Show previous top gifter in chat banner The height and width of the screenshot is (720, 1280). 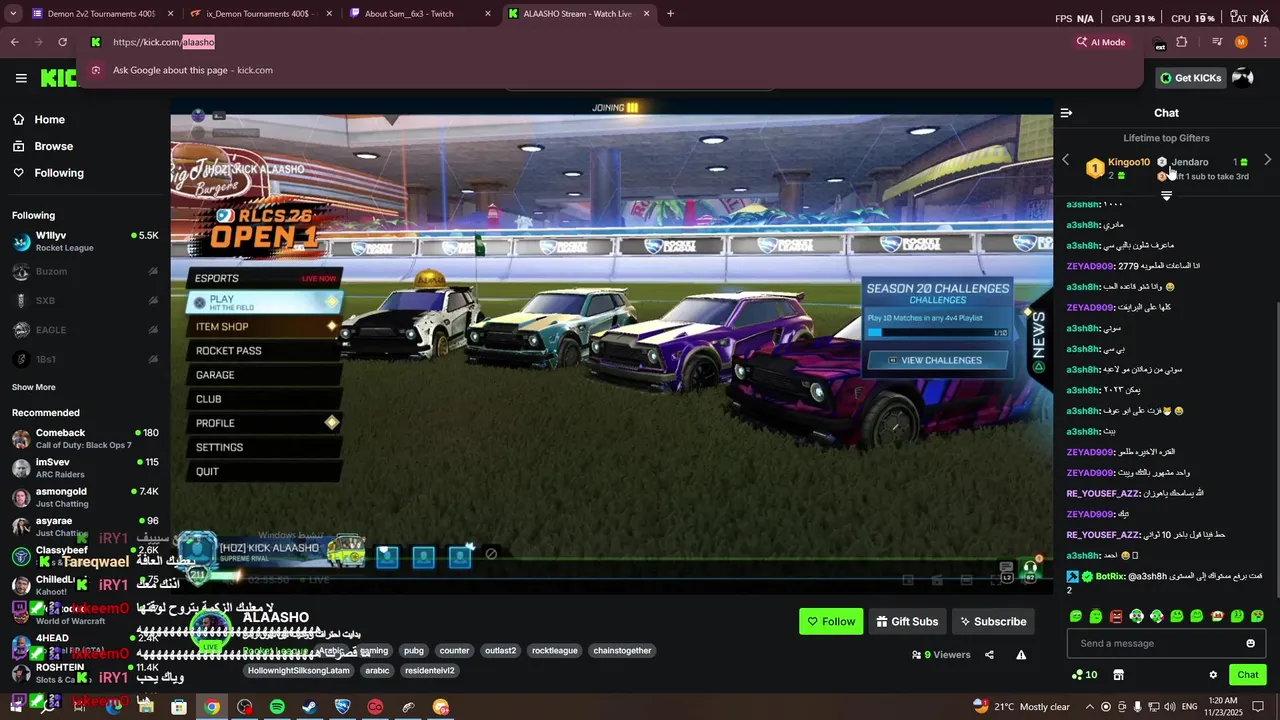(1065, 160)
